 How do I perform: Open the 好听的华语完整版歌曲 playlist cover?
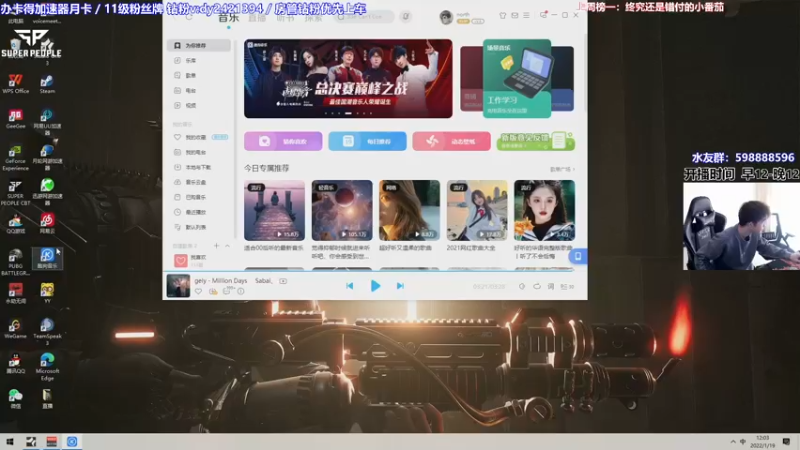pos(544,210)
